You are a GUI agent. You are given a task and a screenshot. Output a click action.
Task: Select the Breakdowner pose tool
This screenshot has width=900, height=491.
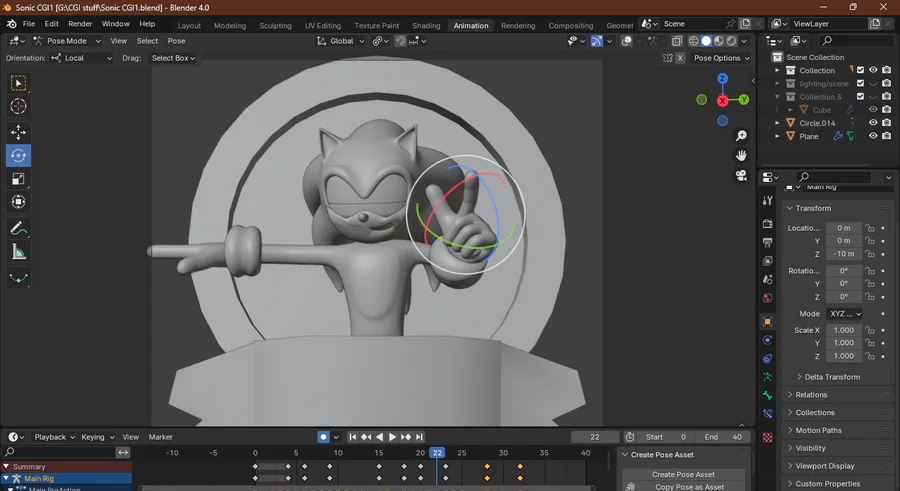point(18,279)
